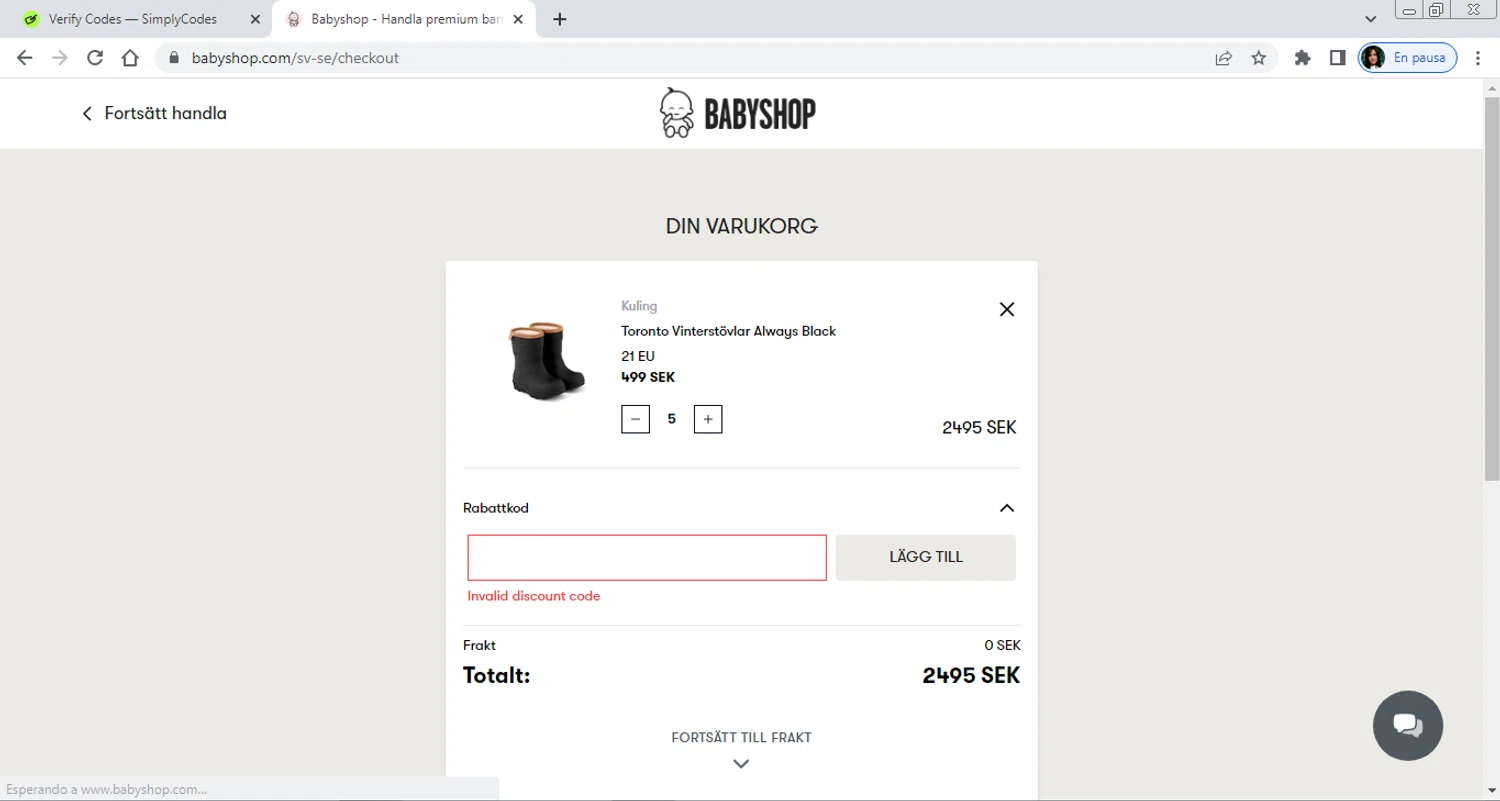Click the Frakt 0 SEK value

click(1002, 646)
